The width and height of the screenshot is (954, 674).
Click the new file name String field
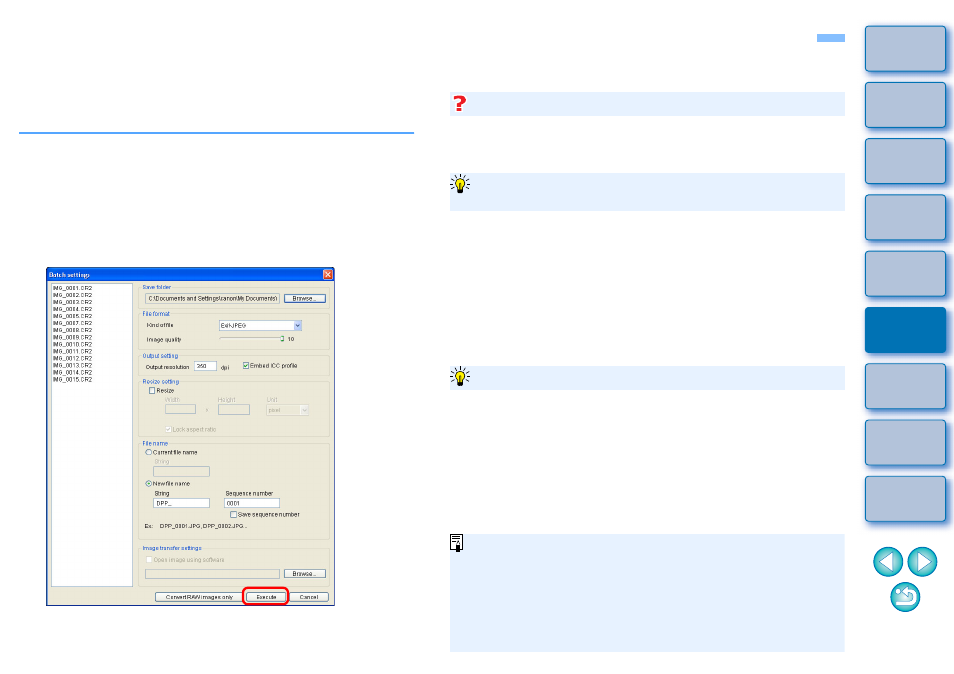[x=181, y=503]
